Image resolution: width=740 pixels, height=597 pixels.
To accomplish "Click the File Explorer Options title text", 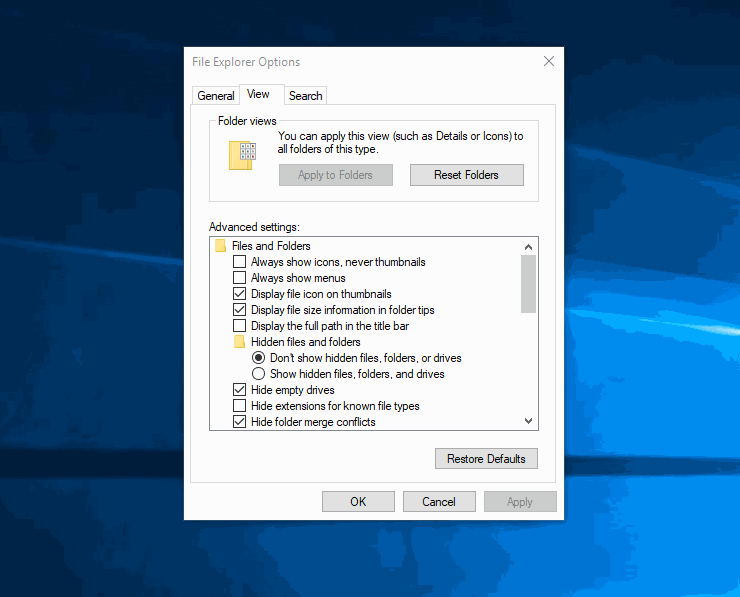I will (246, 62).
